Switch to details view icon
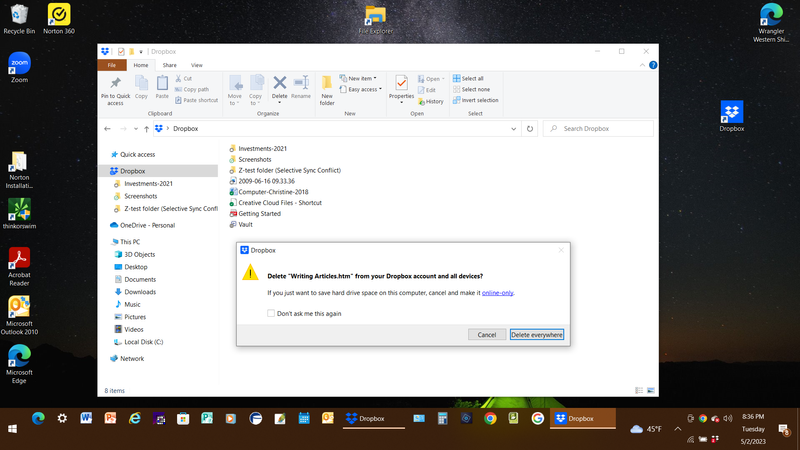The width and height of the screenshot is (800, 450). click(x=639, y=391)
